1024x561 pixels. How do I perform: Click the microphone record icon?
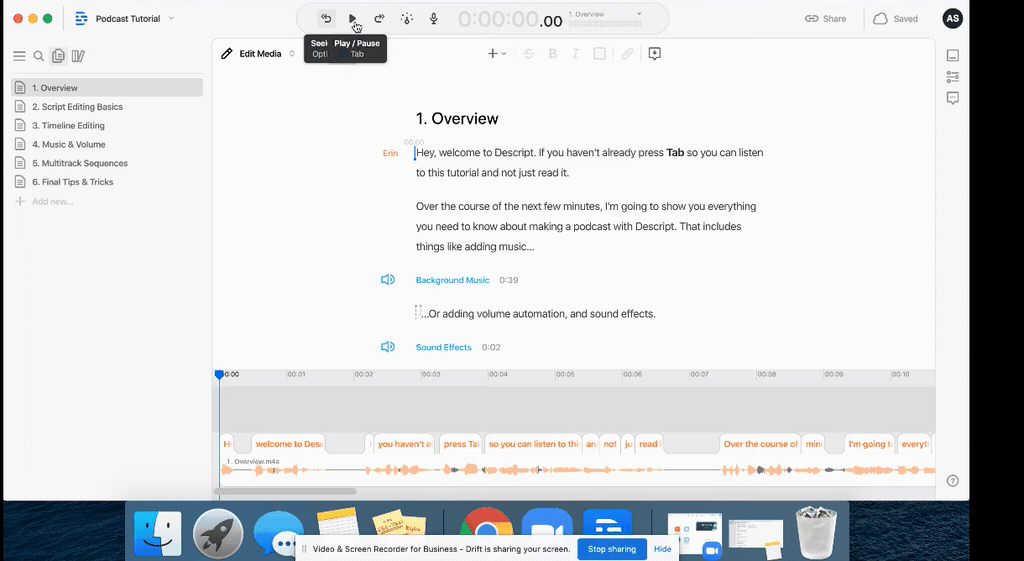tap(434, 18)
